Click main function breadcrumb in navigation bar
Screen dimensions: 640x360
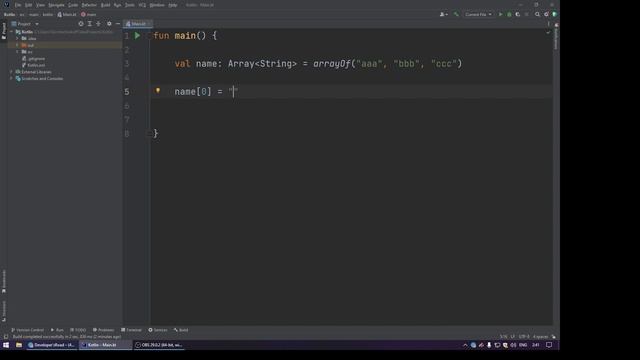point(89,14)
